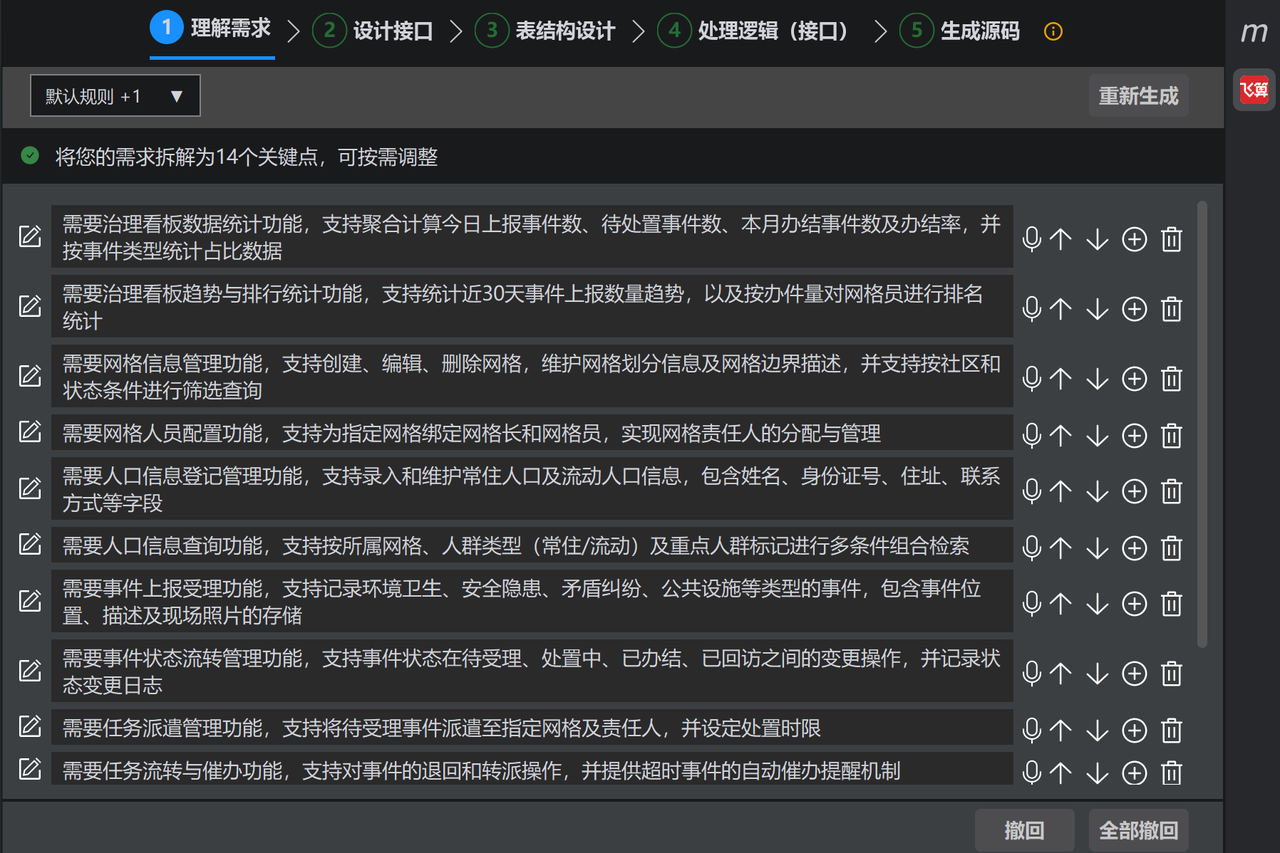Delete the 人口信息查询功能 requirement
1280x853 pixels.
tap(1171, 548)
